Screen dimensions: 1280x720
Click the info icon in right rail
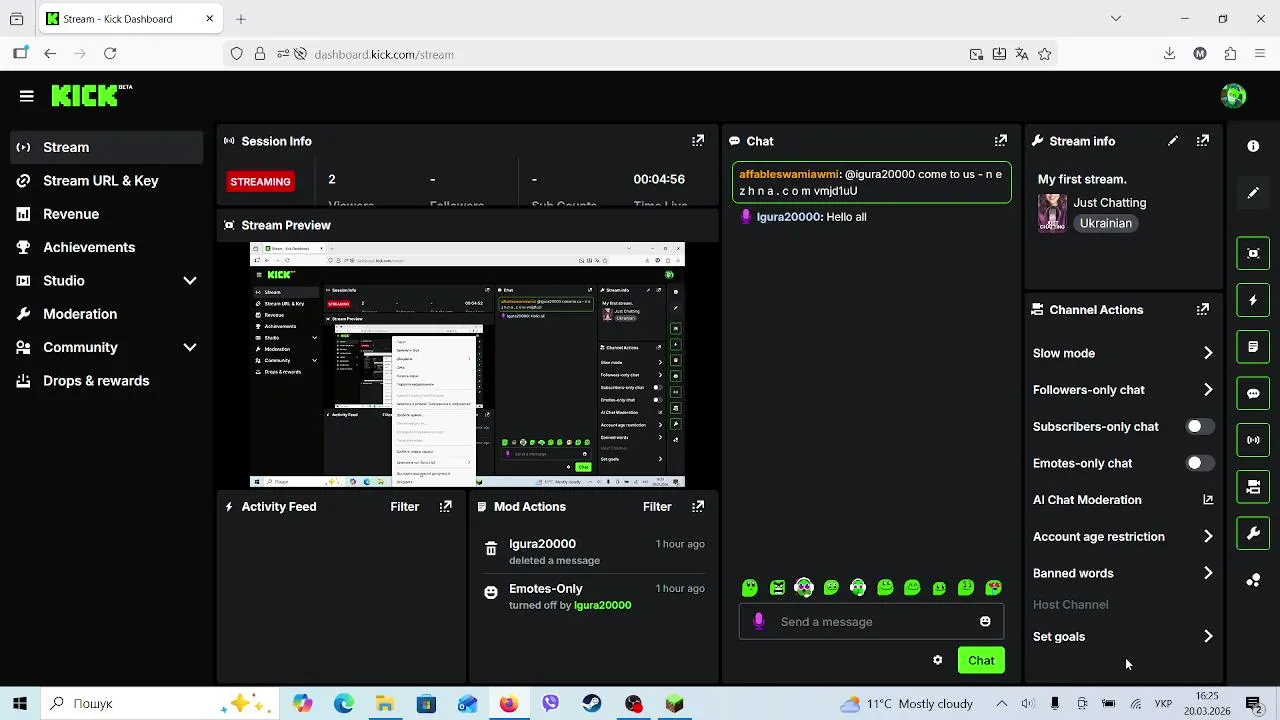pyautogui.click(x=1253, y=146)
